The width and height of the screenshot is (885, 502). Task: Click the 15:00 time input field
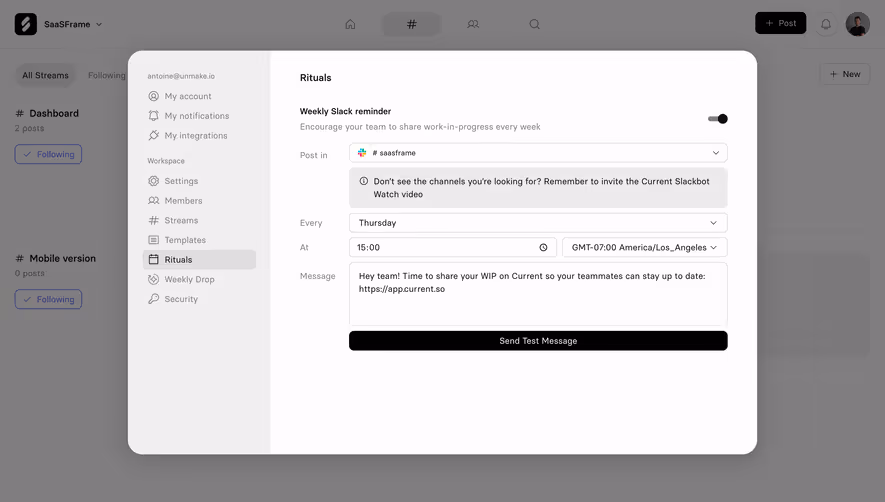click(453, 247)
